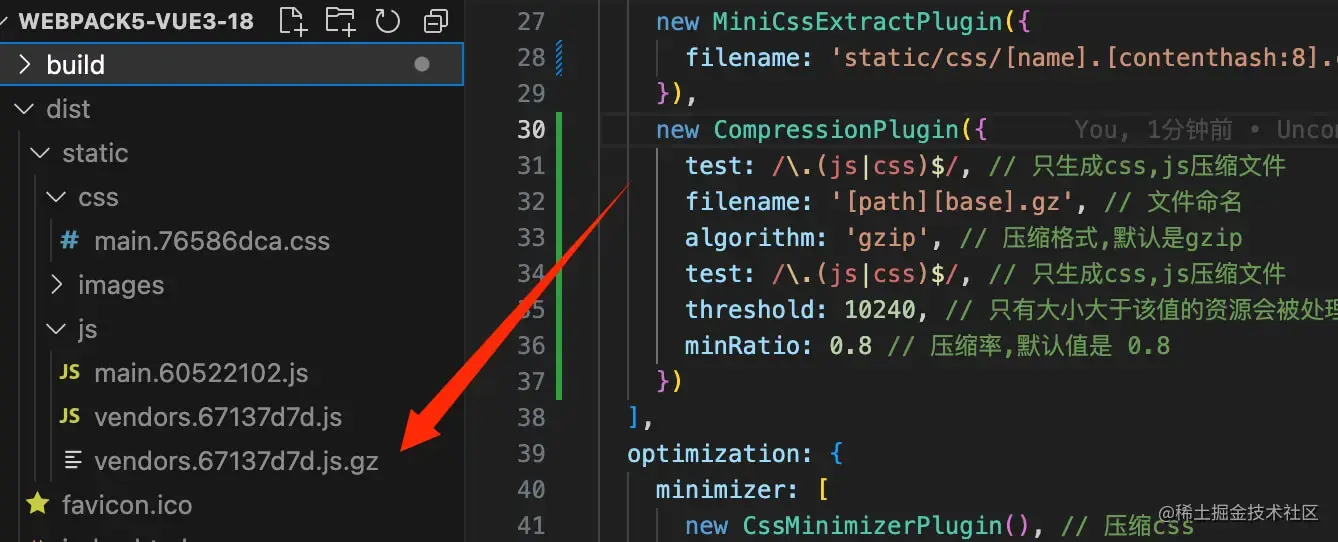This screenshot has width=1338, height=542.
Task: Click 'CompressionPlugin' on line 30
Action: pos(835,129)
